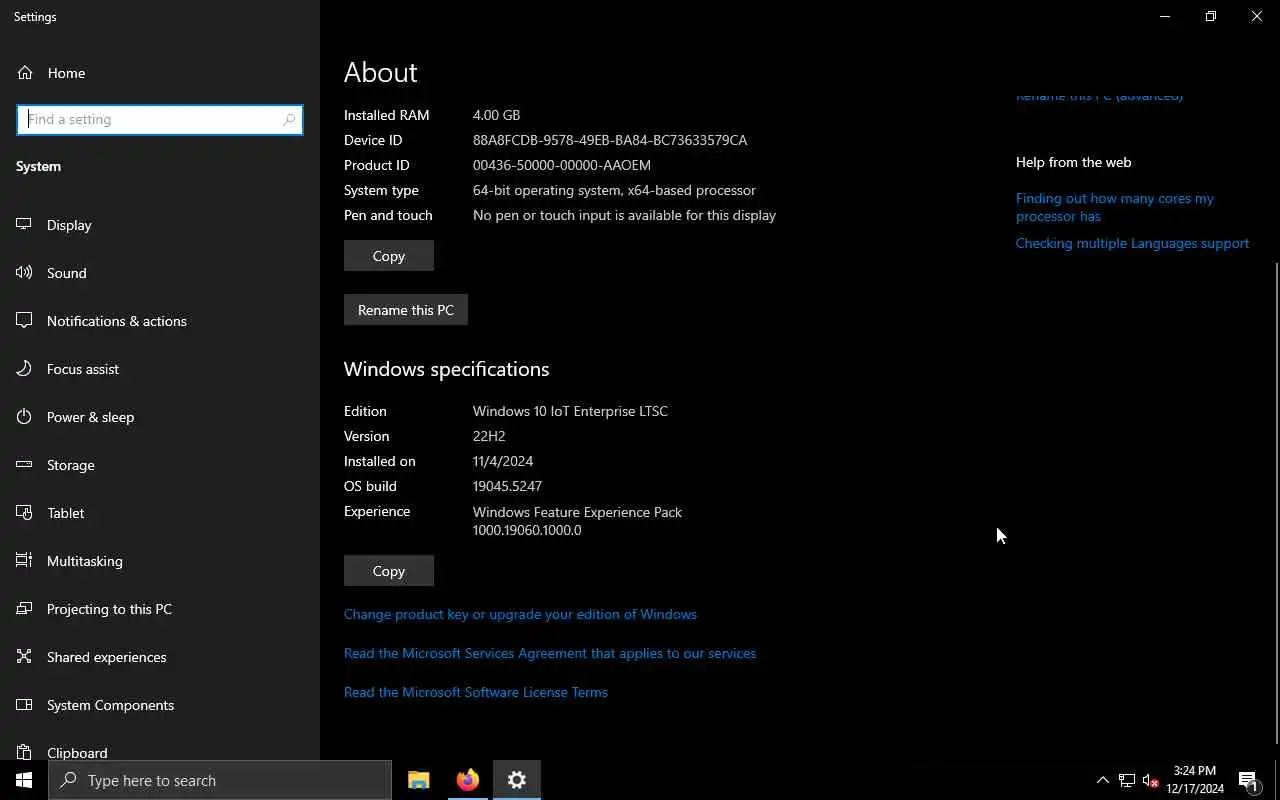
Task: Click the network tray icon
Action: [1127, 780]
